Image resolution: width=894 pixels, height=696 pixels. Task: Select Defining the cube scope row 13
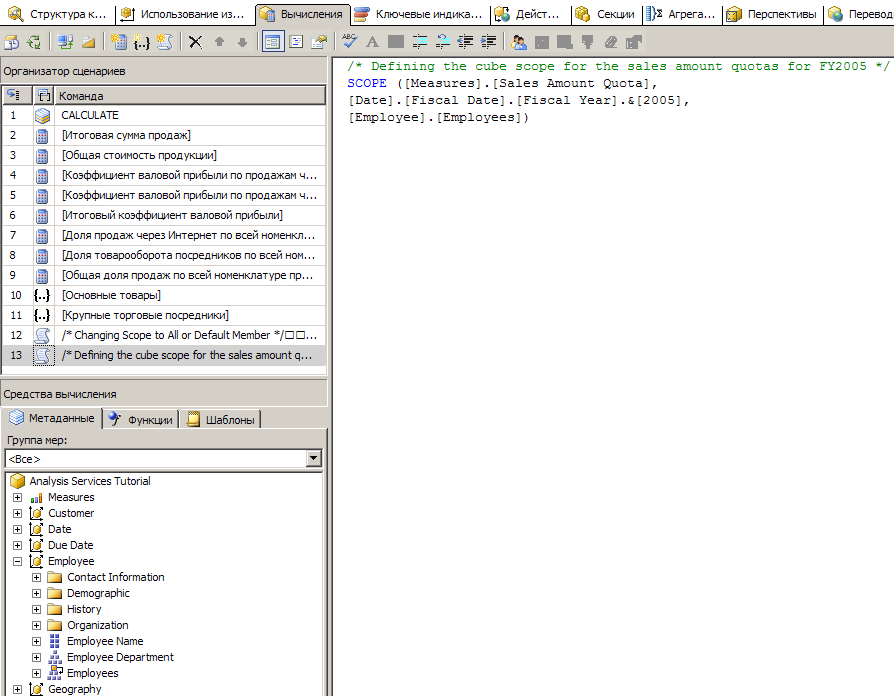[164, 355]
